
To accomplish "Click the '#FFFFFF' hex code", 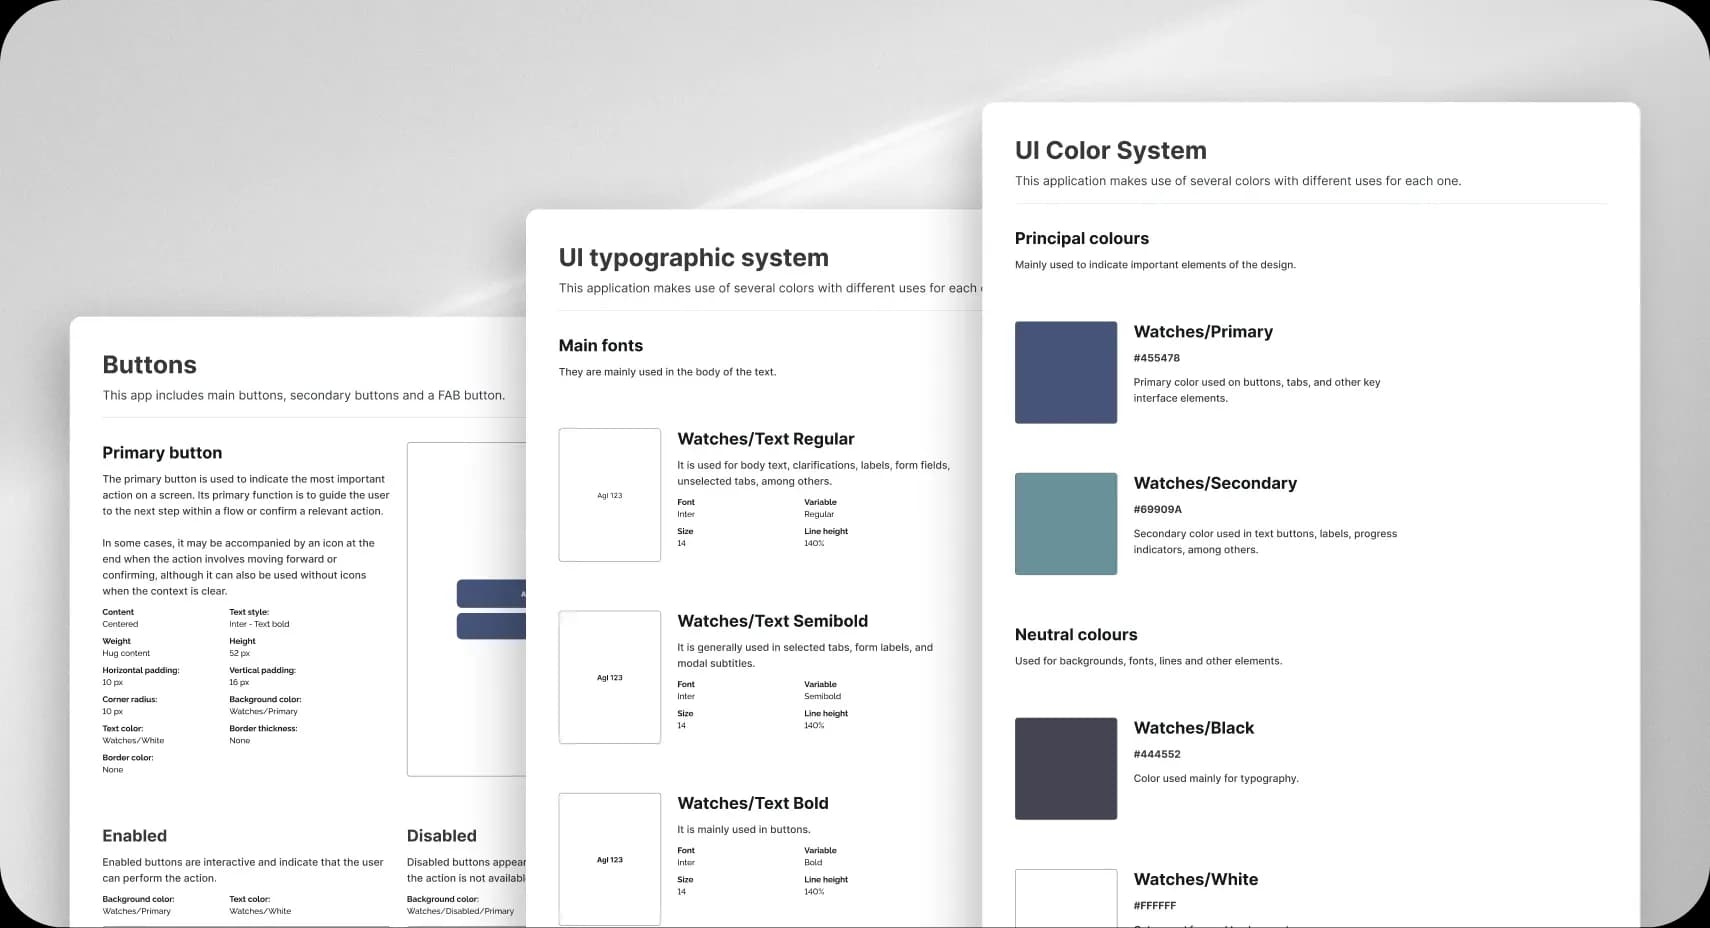I will click(x=1154, y=905).
